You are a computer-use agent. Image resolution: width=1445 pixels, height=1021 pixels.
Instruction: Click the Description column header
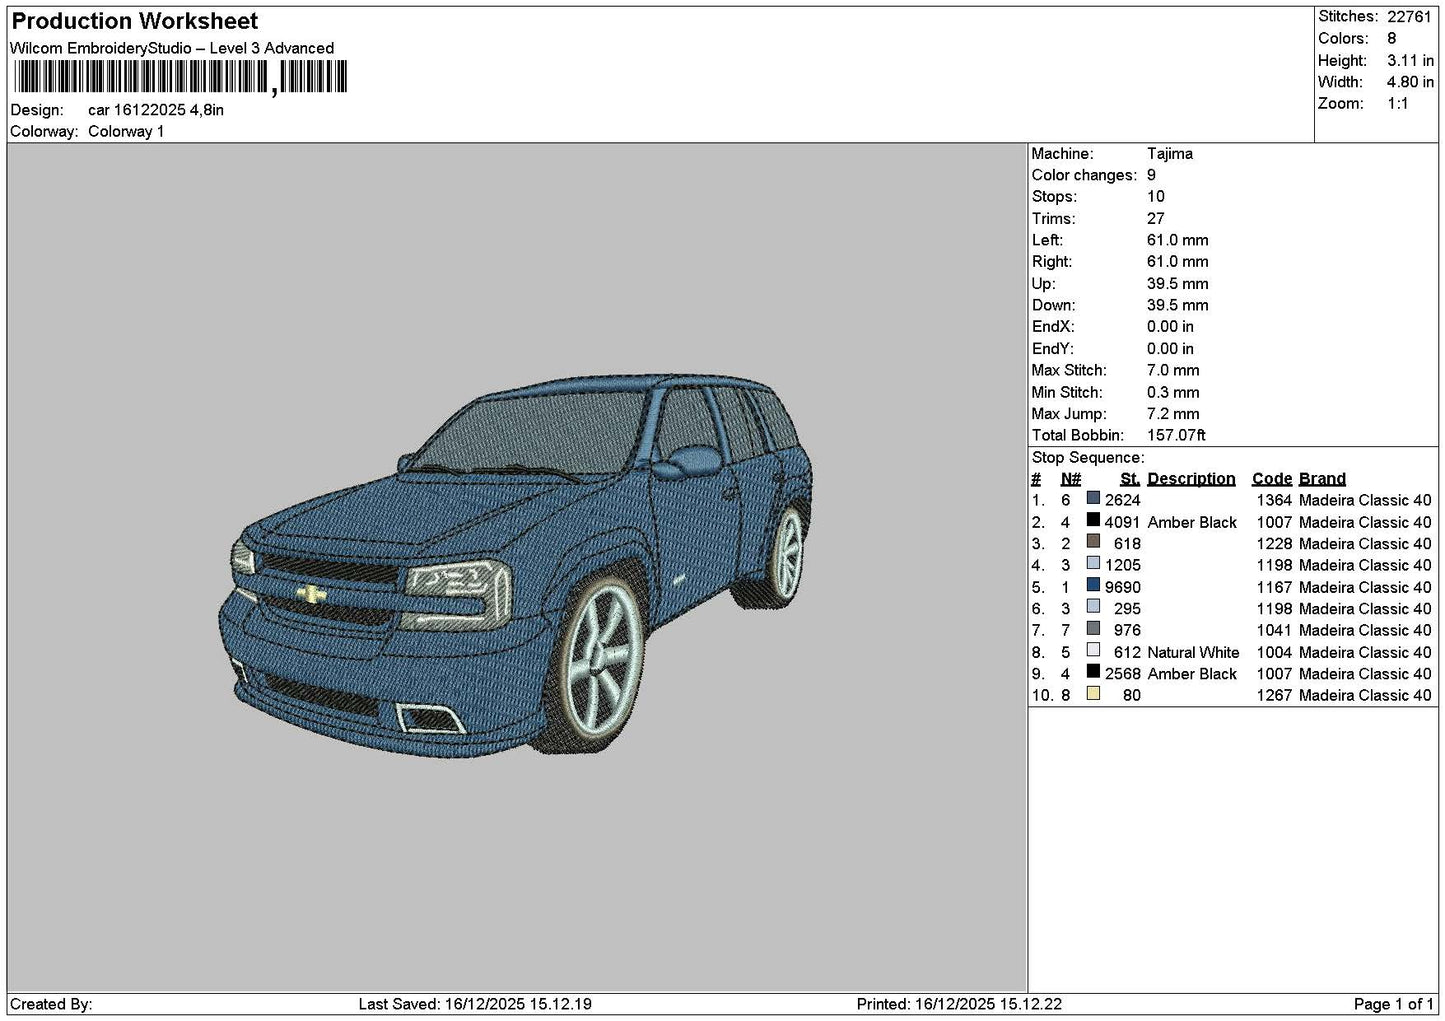click(1191, 479)
